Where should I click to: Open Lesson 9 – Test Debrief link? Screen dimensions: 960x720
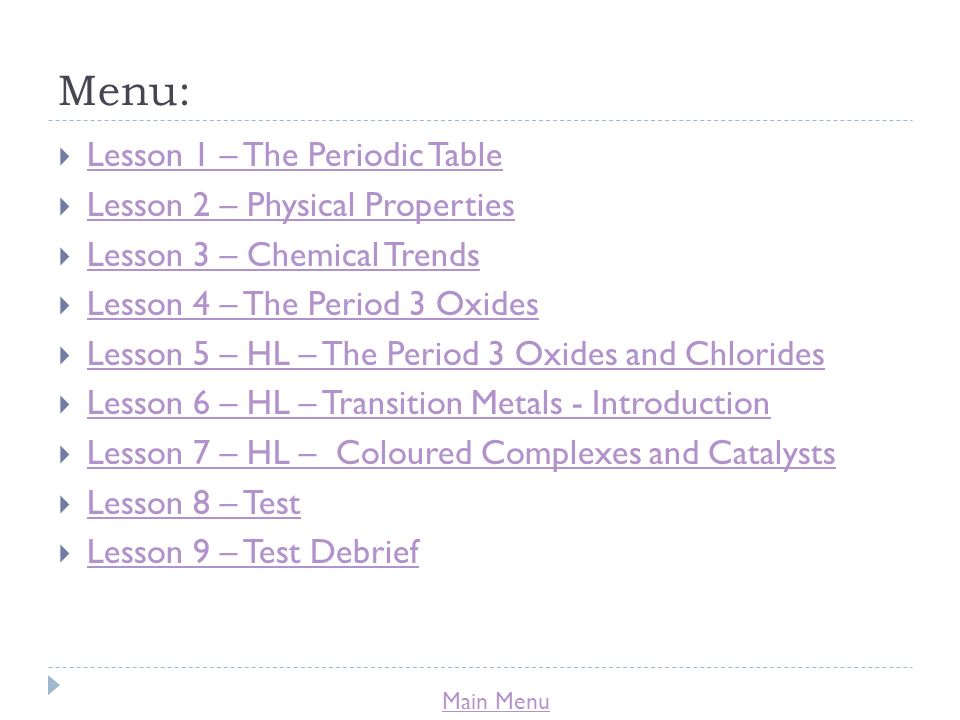[253, 553]
